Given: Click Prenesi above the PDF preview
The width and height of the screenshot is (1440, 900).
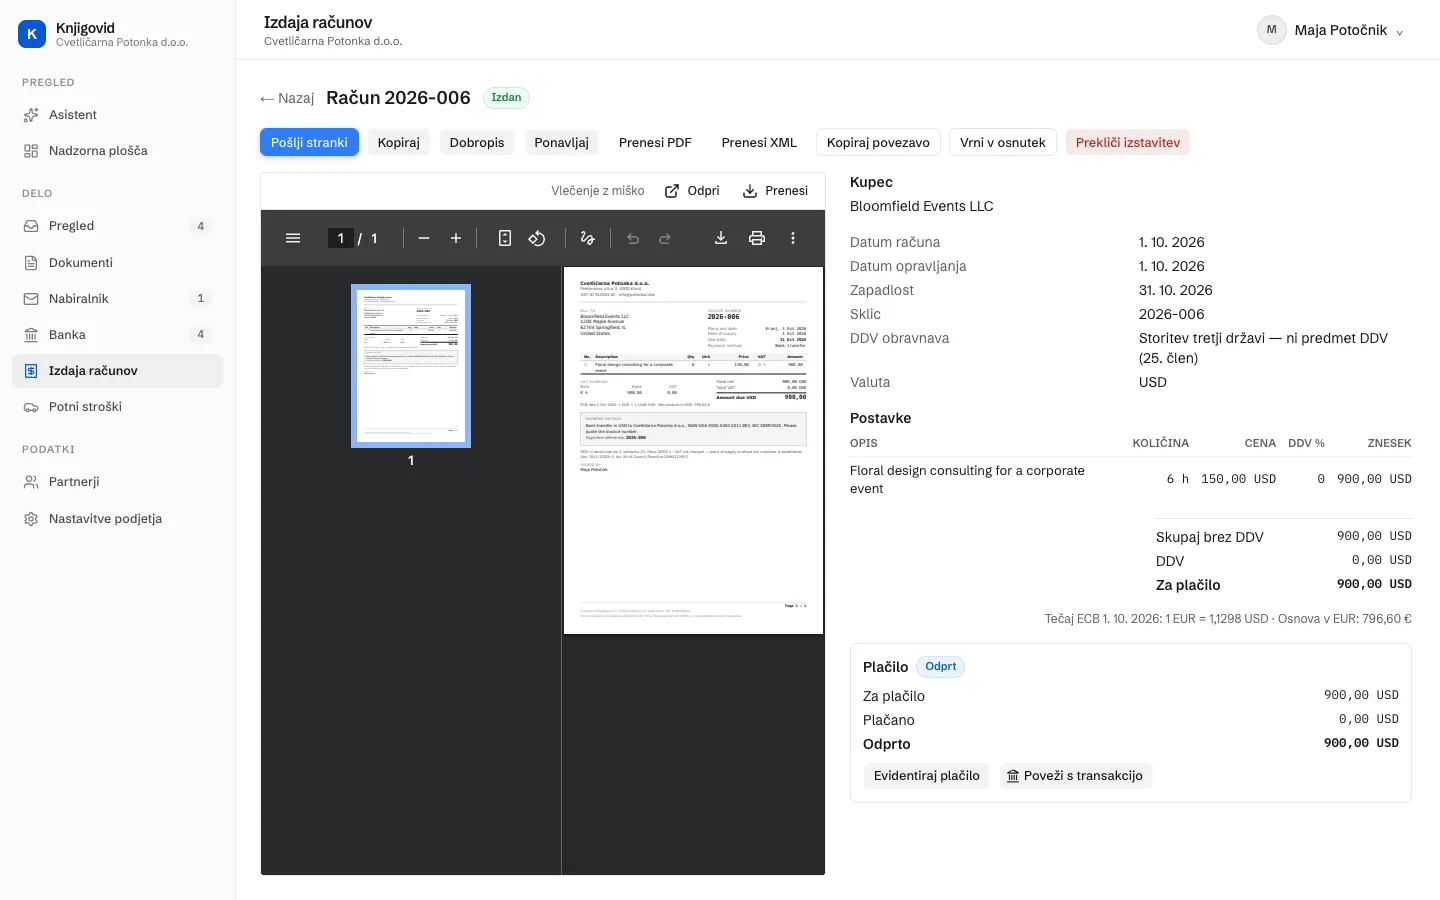Looking at the screenshot, I should pyautogui.click(x=775, y=191).
